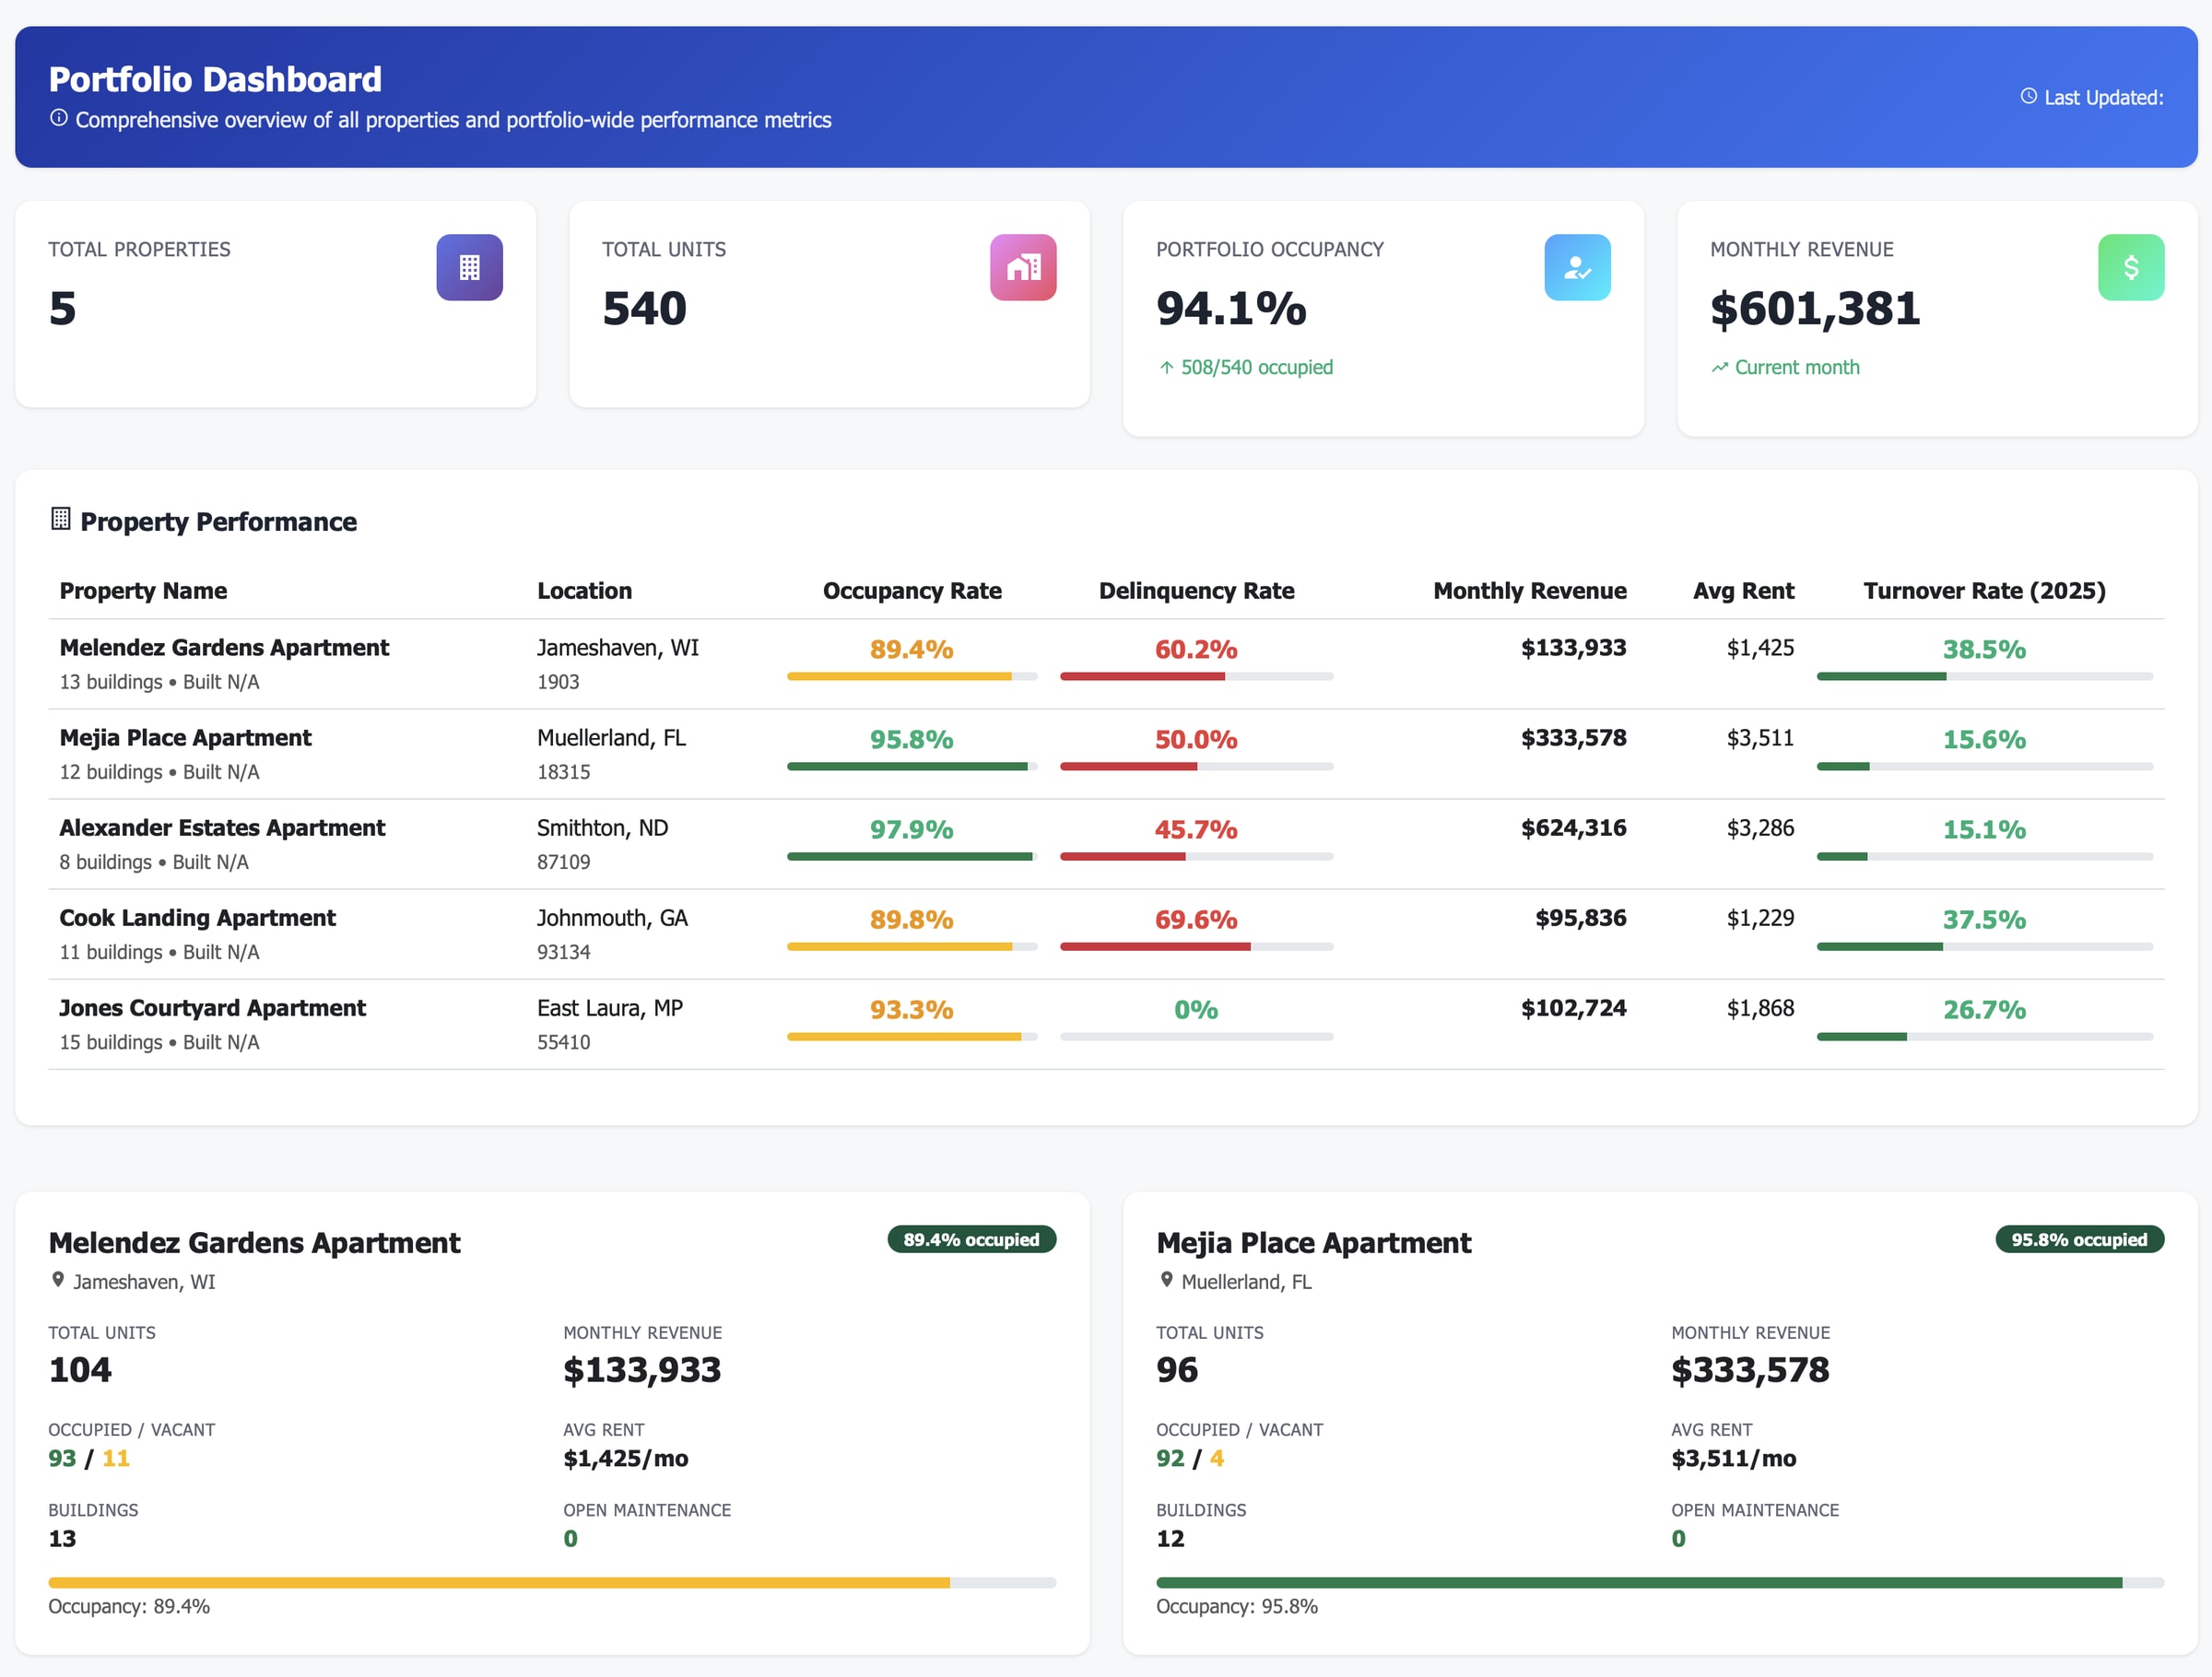Click the location pin for Muellerland, FL
Image resolution: width=2212 pixels, height=1677 pixels.
click(x=1165, y=1281)
